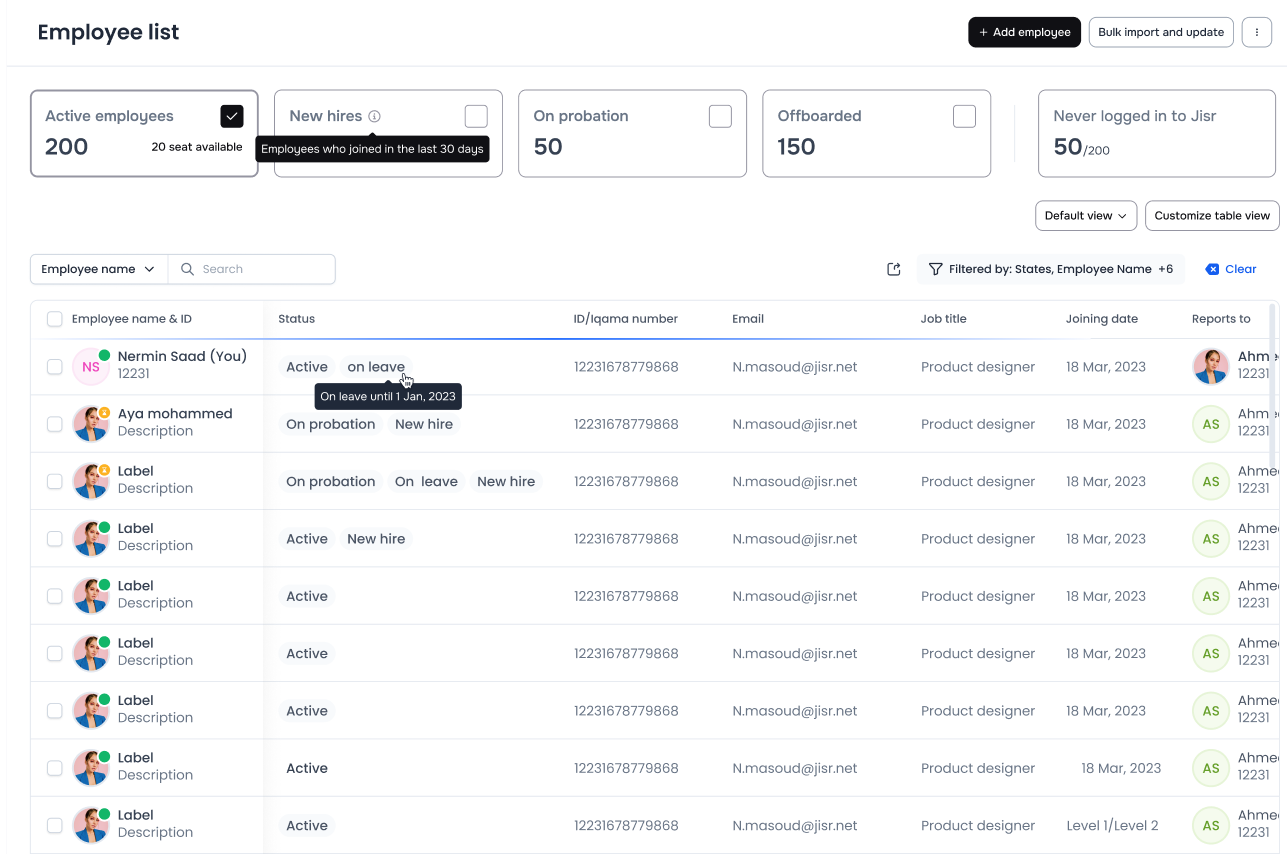The image size is (1287, 854).
Task: Click the Status column header
Action: [296, 319]
